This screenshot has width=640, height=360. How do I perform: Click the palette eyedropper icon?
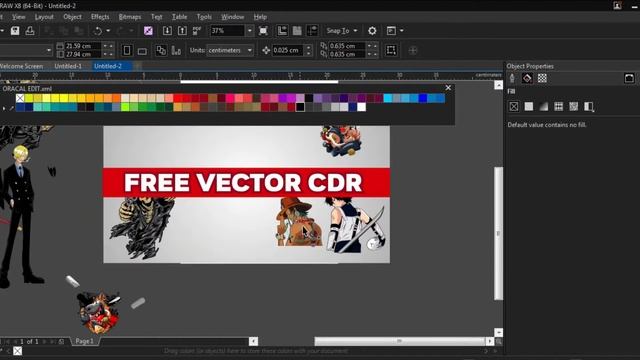pyautogui.click(x=11, y=108)
